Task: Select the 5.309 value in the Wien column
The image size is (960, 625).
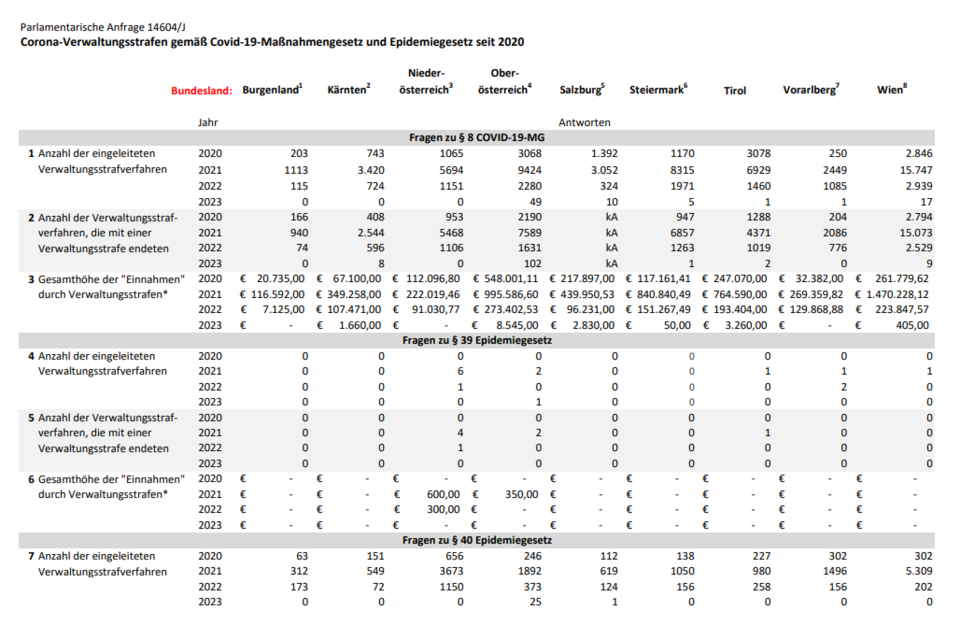Action: pyautogui.click(x=915, y=571)
